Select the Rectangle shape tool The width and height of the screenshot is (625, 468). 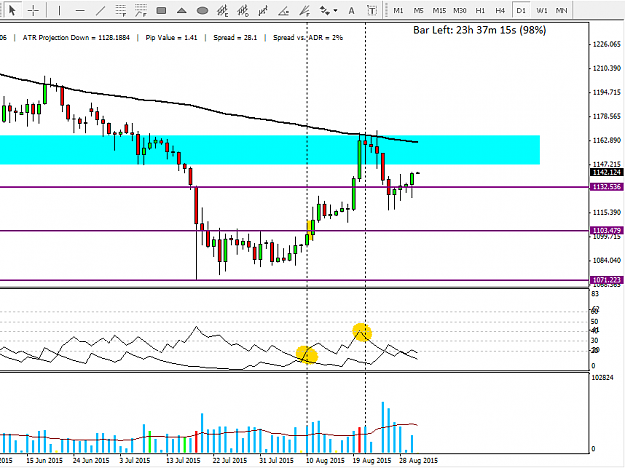[161, 10]
